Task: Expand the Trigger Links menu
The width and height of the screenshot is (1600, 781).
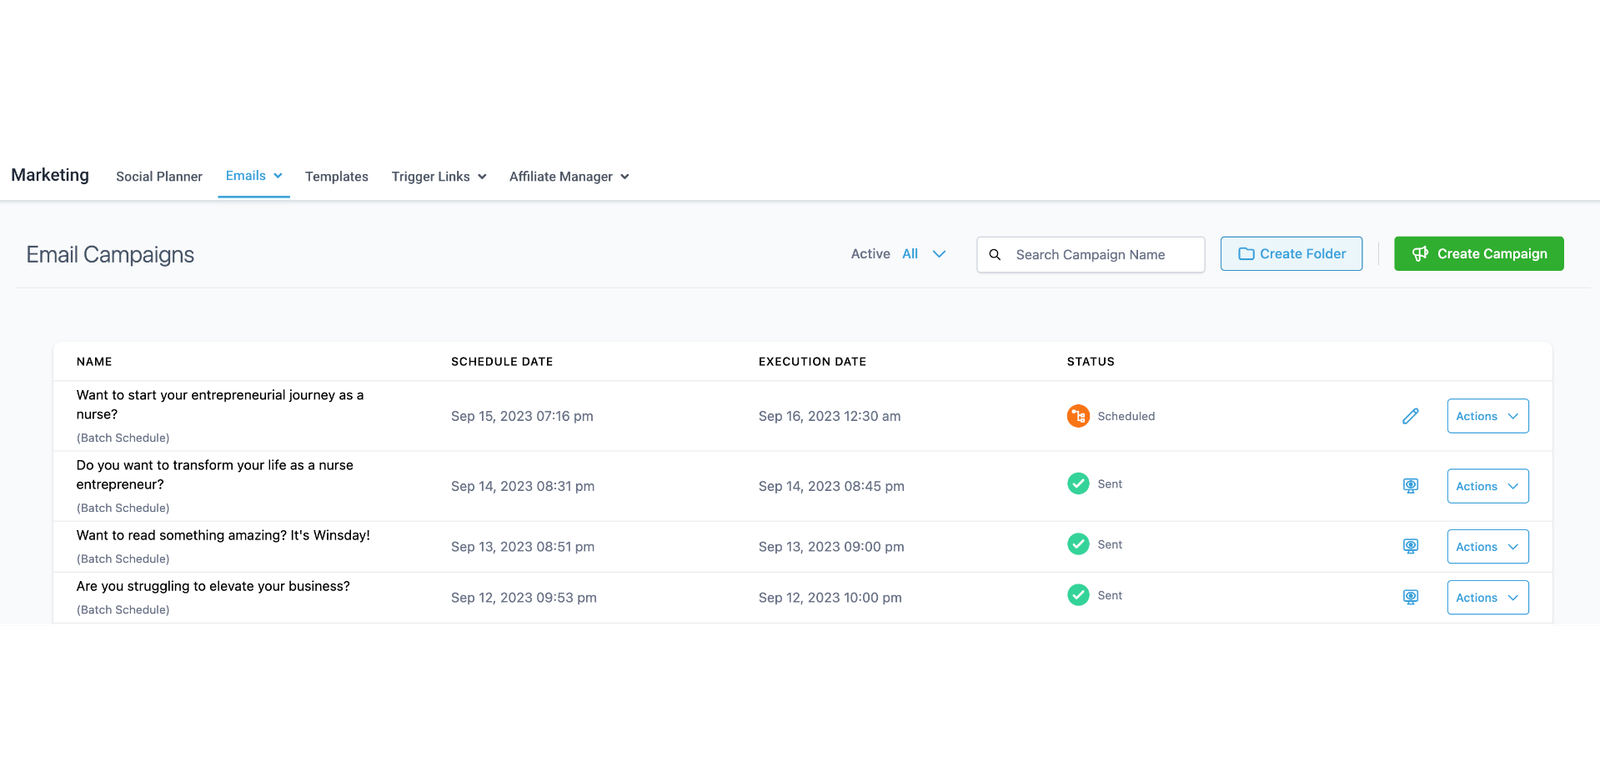Action: [439, 177]
